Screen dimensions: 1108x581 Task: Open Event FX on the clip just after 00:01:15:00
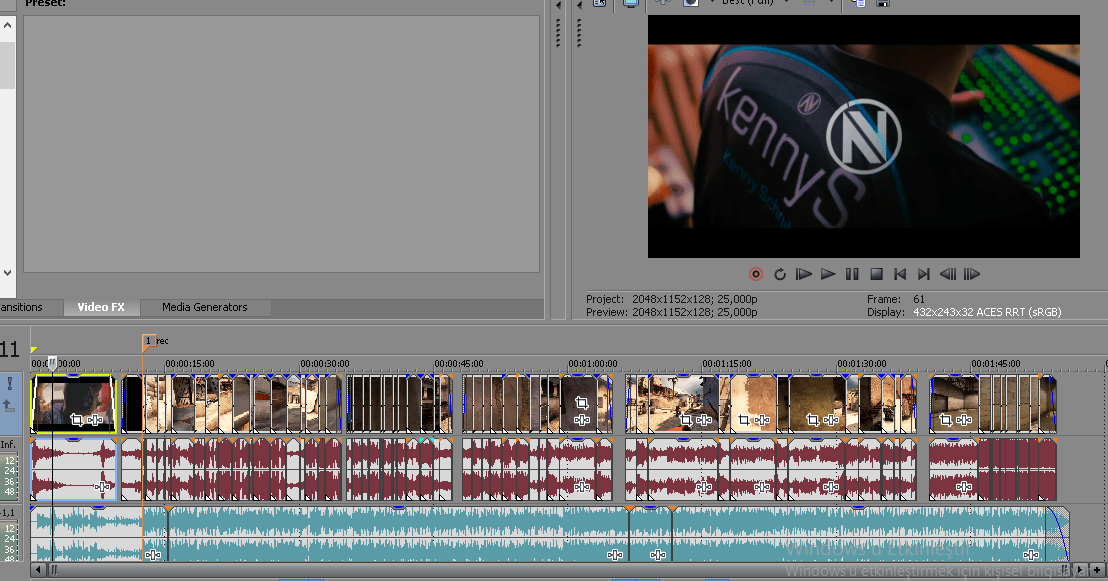point(762,421)
